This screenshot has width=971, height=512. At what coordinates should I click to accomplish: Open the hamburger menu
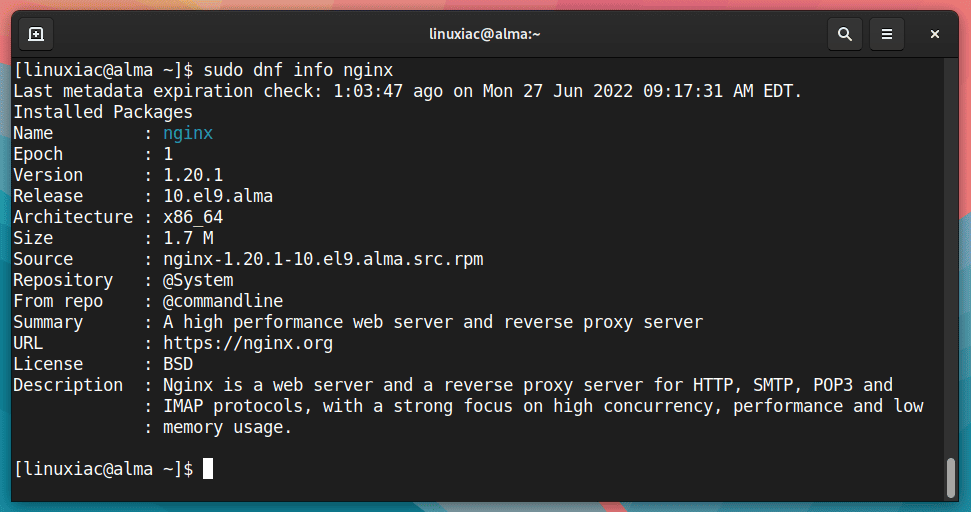tap(887, 34)
